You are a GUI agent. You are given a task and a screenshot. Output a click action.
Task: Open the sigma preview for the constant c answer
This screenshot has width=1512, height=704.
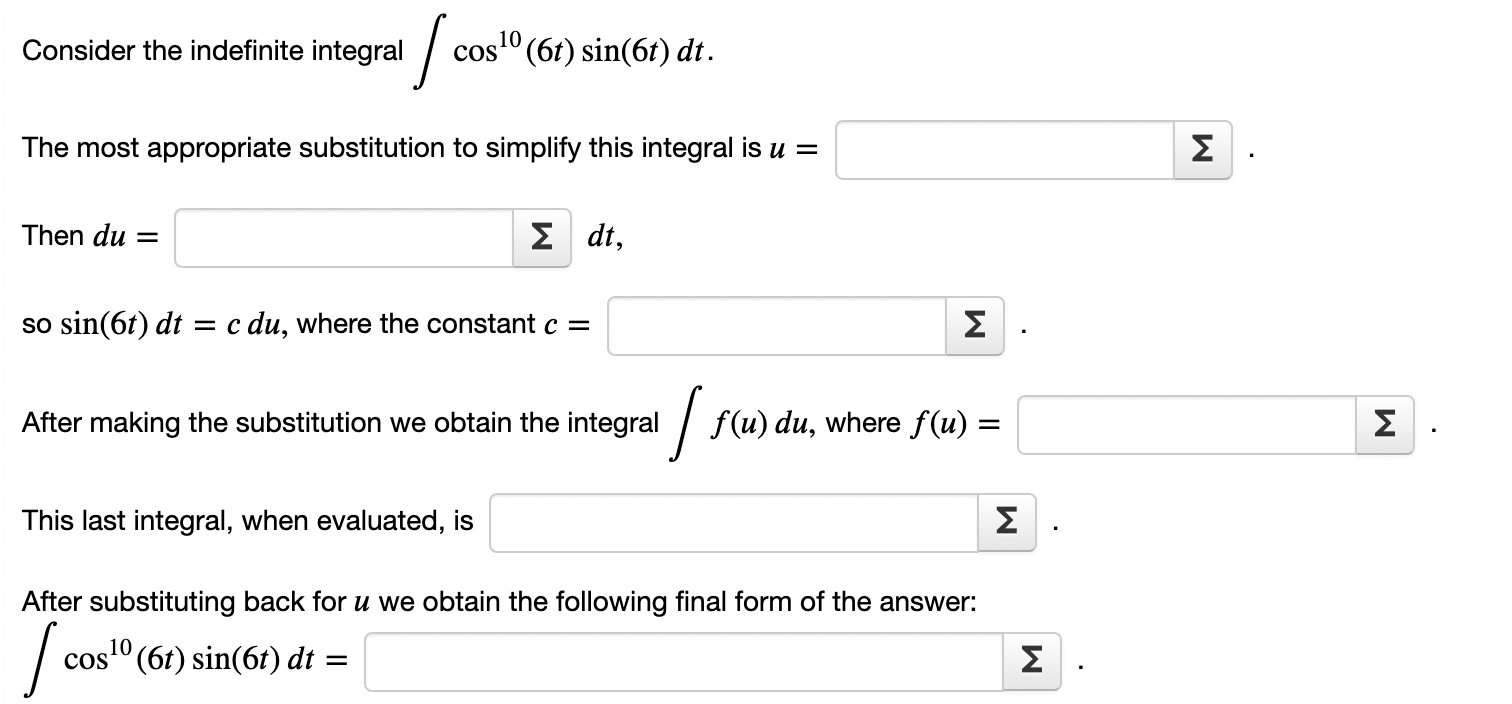(975, 325)
